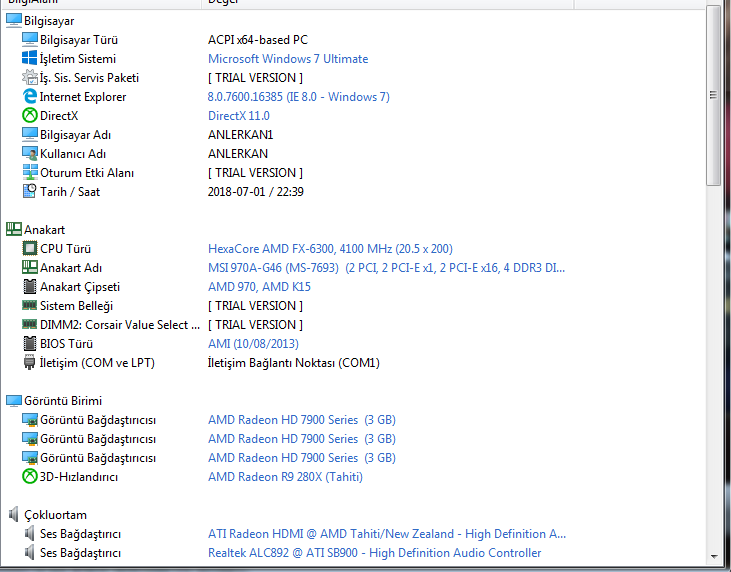Click the ATI Radeon HDMI Ses Bağdaştırıcı speaker icon

(x=29, y=533)
